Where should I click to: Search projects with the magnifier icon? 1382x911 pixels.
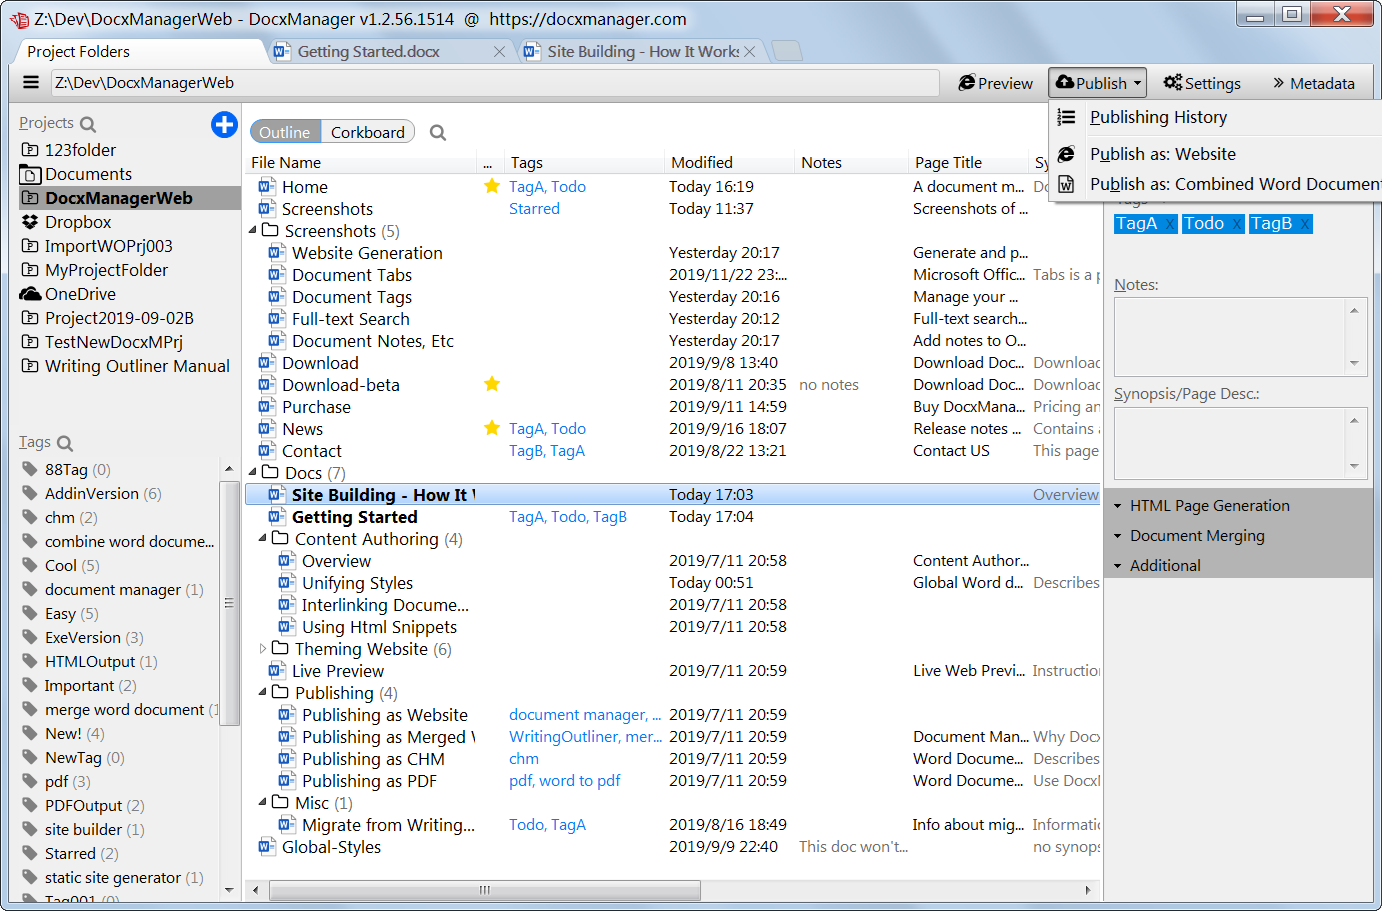pyautogui.click(x=88, y=124)
